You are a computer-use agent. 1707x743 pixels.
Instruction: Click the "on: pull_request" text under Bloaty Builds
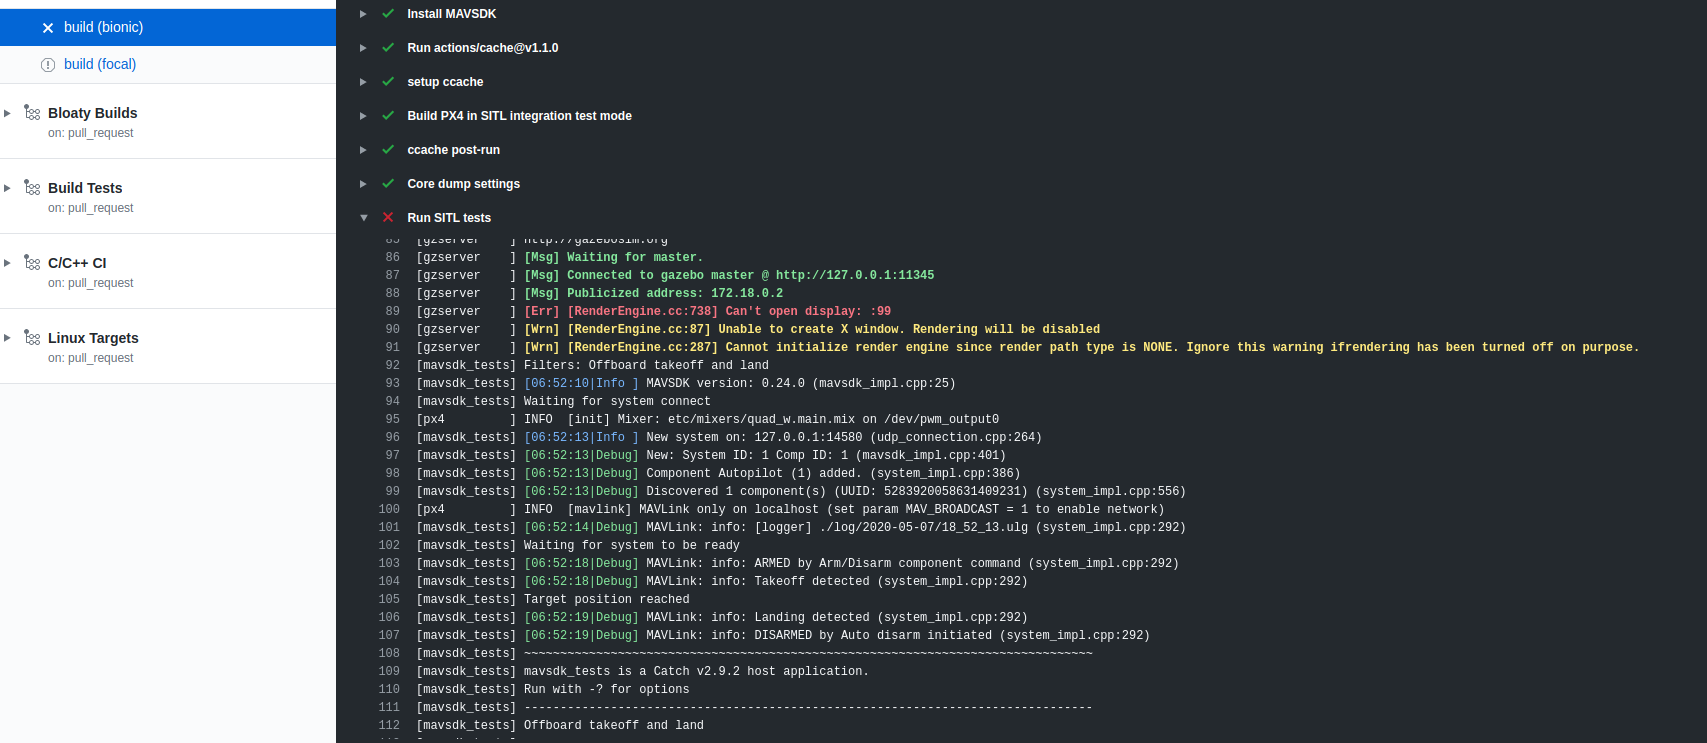click(90, 133)
